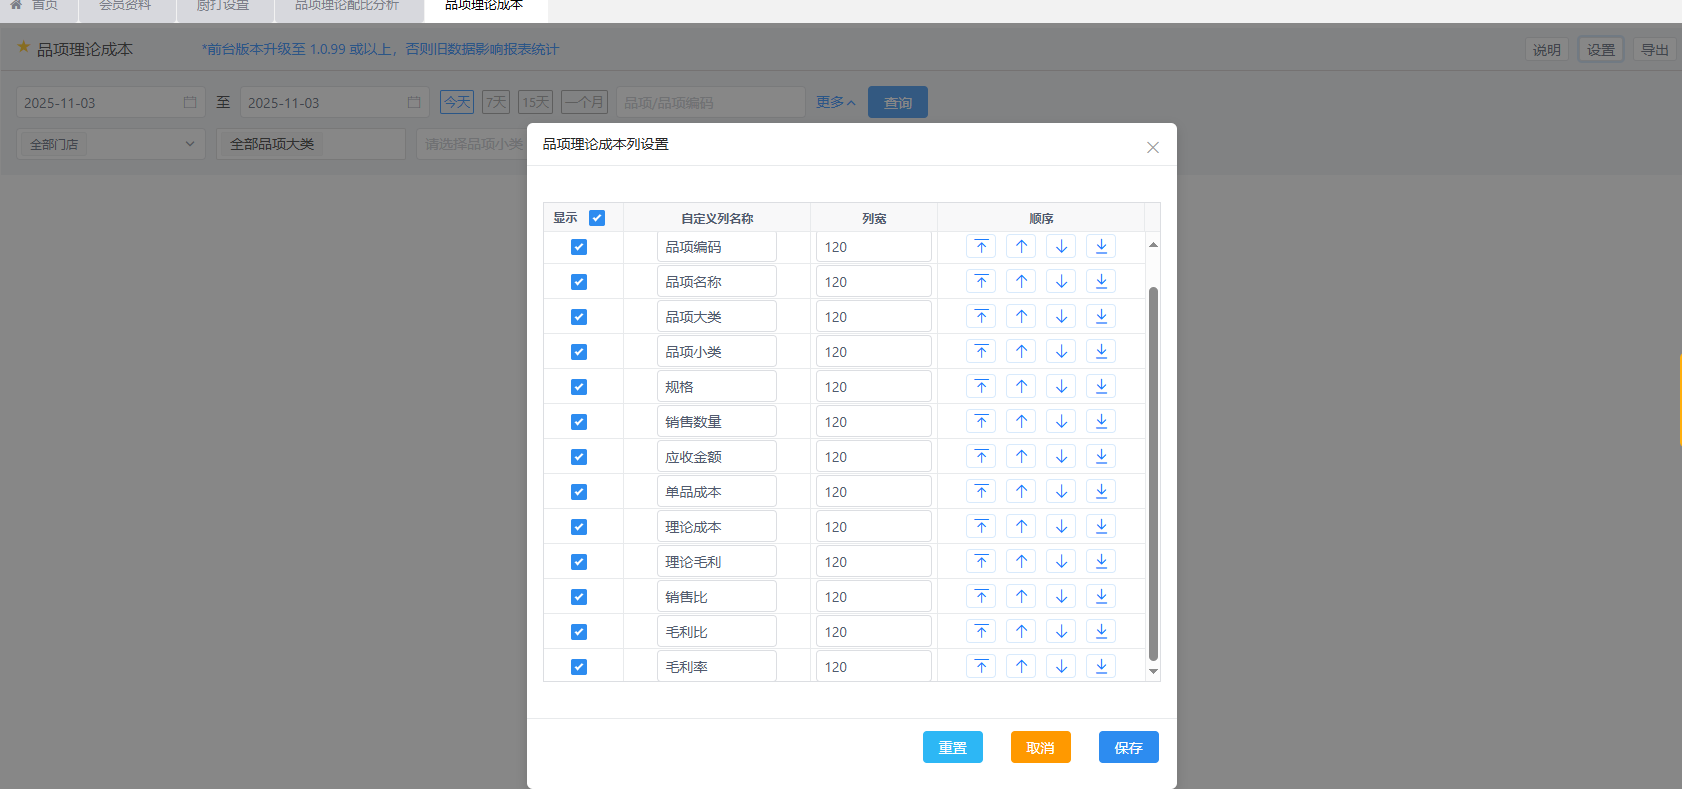This screenshot has width=1682, height=789.
Task: Toggle the header 显示 select-all checkbox
Action: 597,218
